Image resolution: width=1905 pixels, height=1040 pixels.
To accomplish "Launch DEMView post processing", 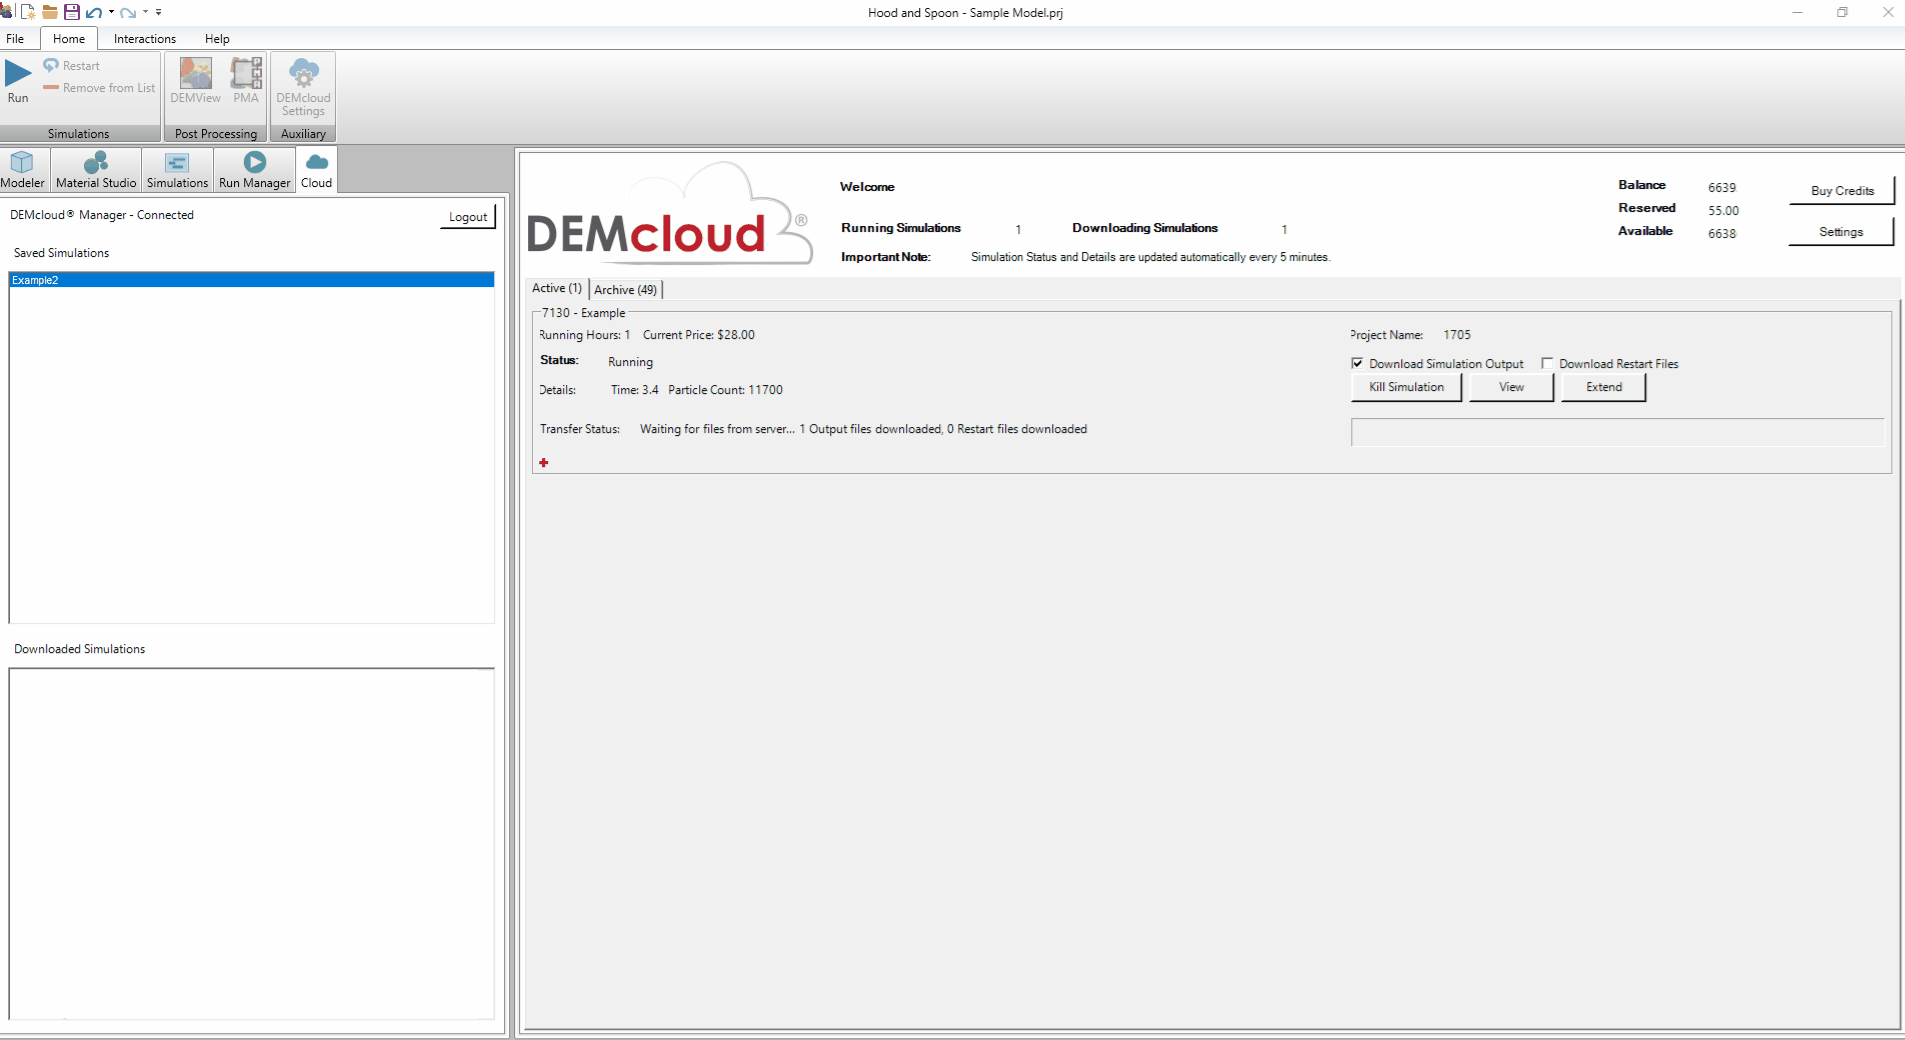I will 195,80.
